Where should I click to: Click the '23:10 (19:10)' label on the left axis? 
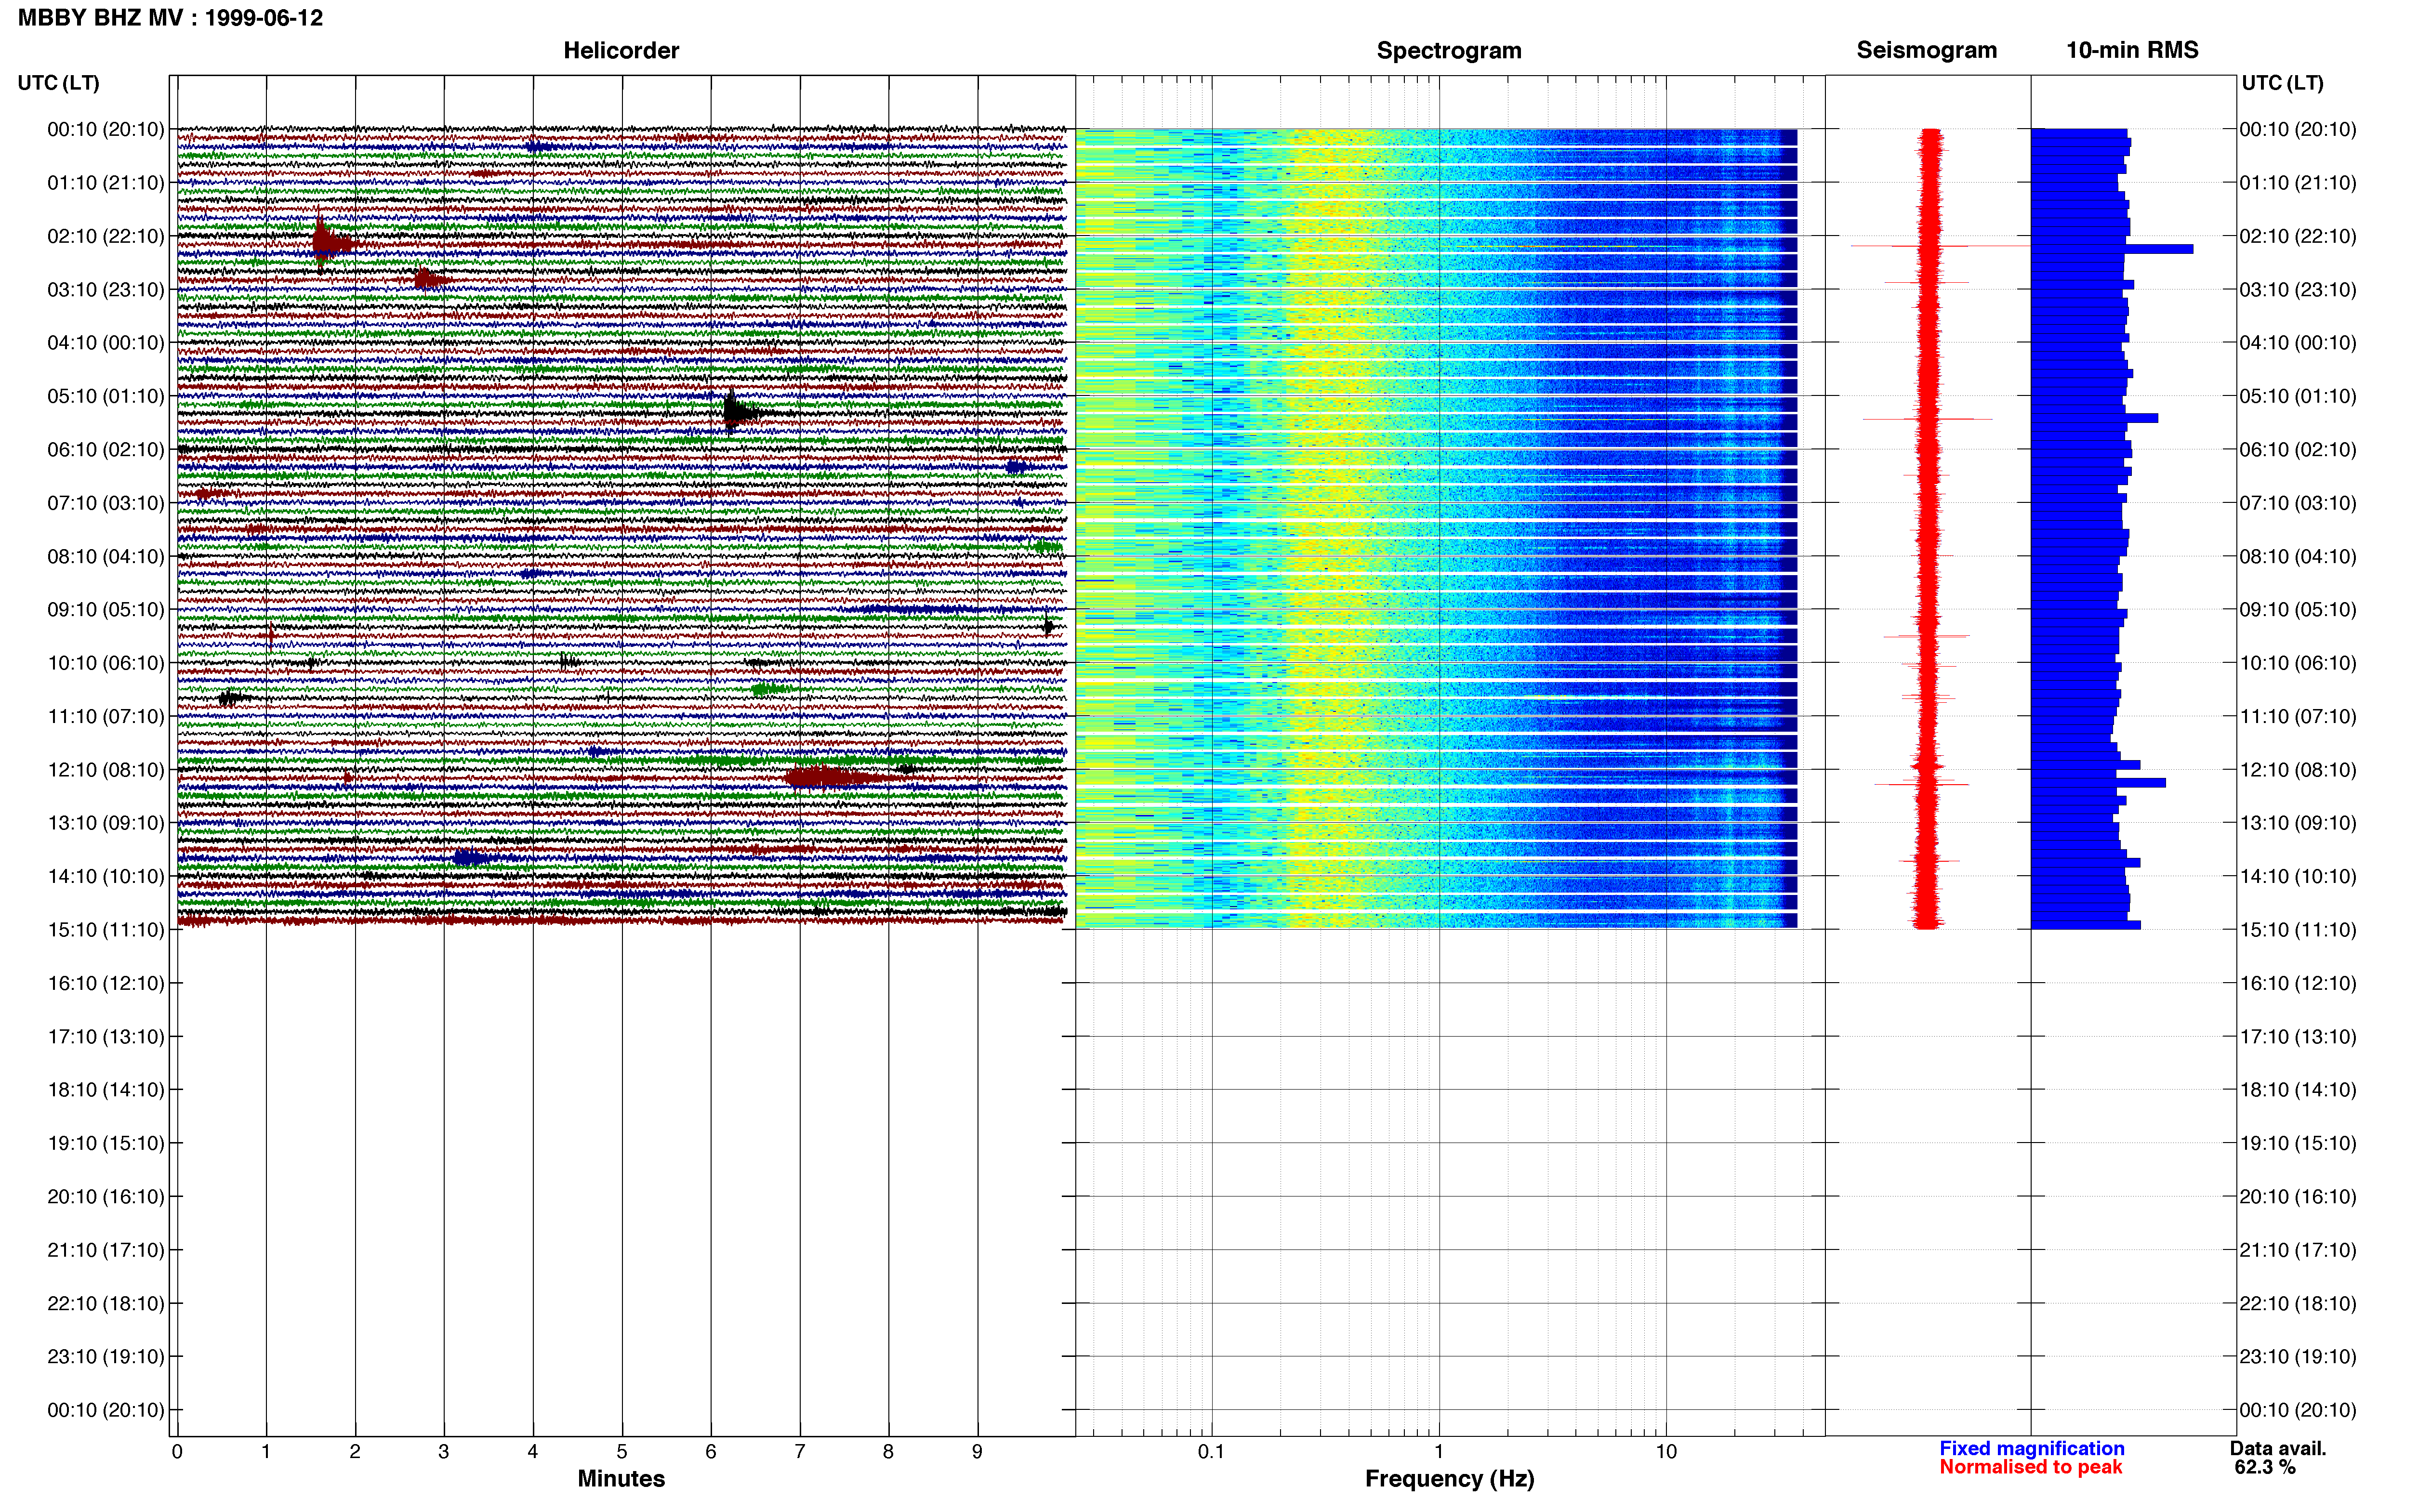[x=106, y=1357]
